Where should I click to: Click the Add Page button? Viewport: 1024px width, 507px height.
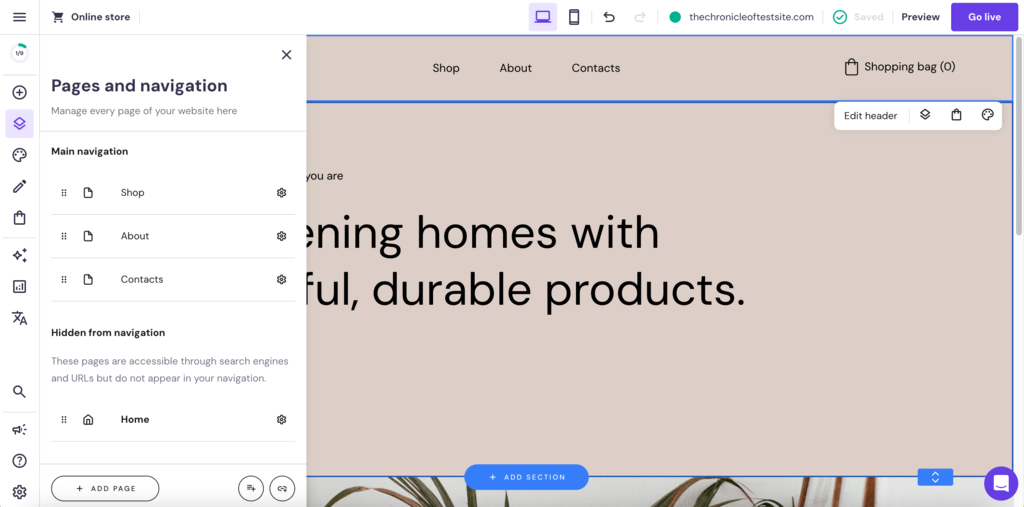click(105, 488)
